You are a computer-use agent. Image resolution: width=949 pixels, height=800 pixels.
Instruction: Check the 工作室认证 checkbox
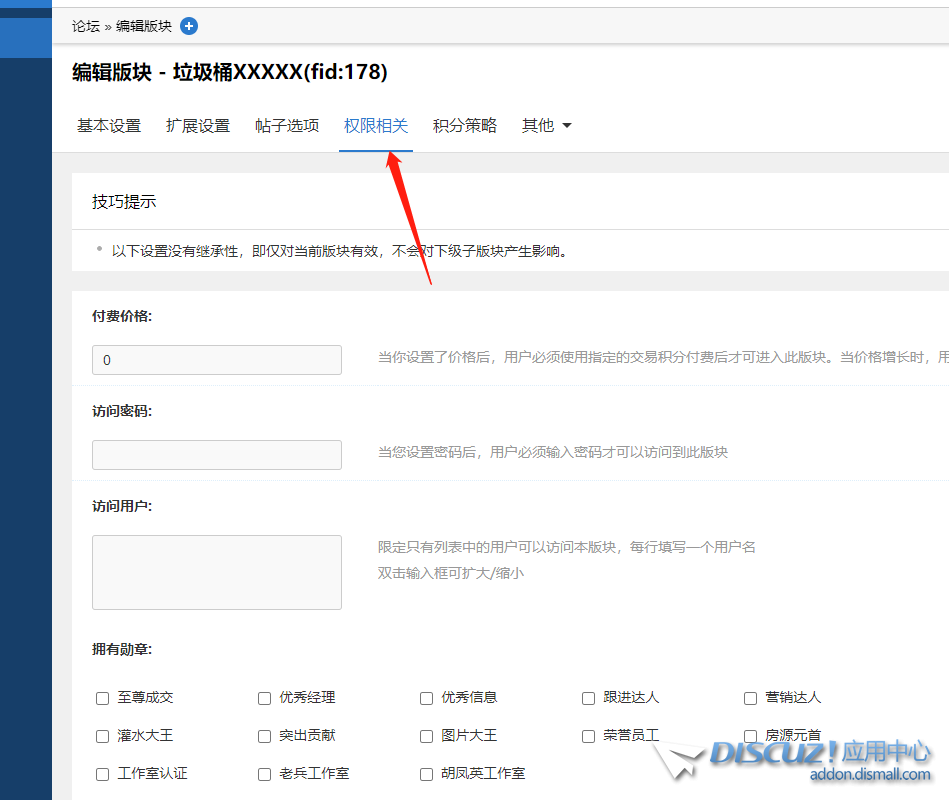102,774
